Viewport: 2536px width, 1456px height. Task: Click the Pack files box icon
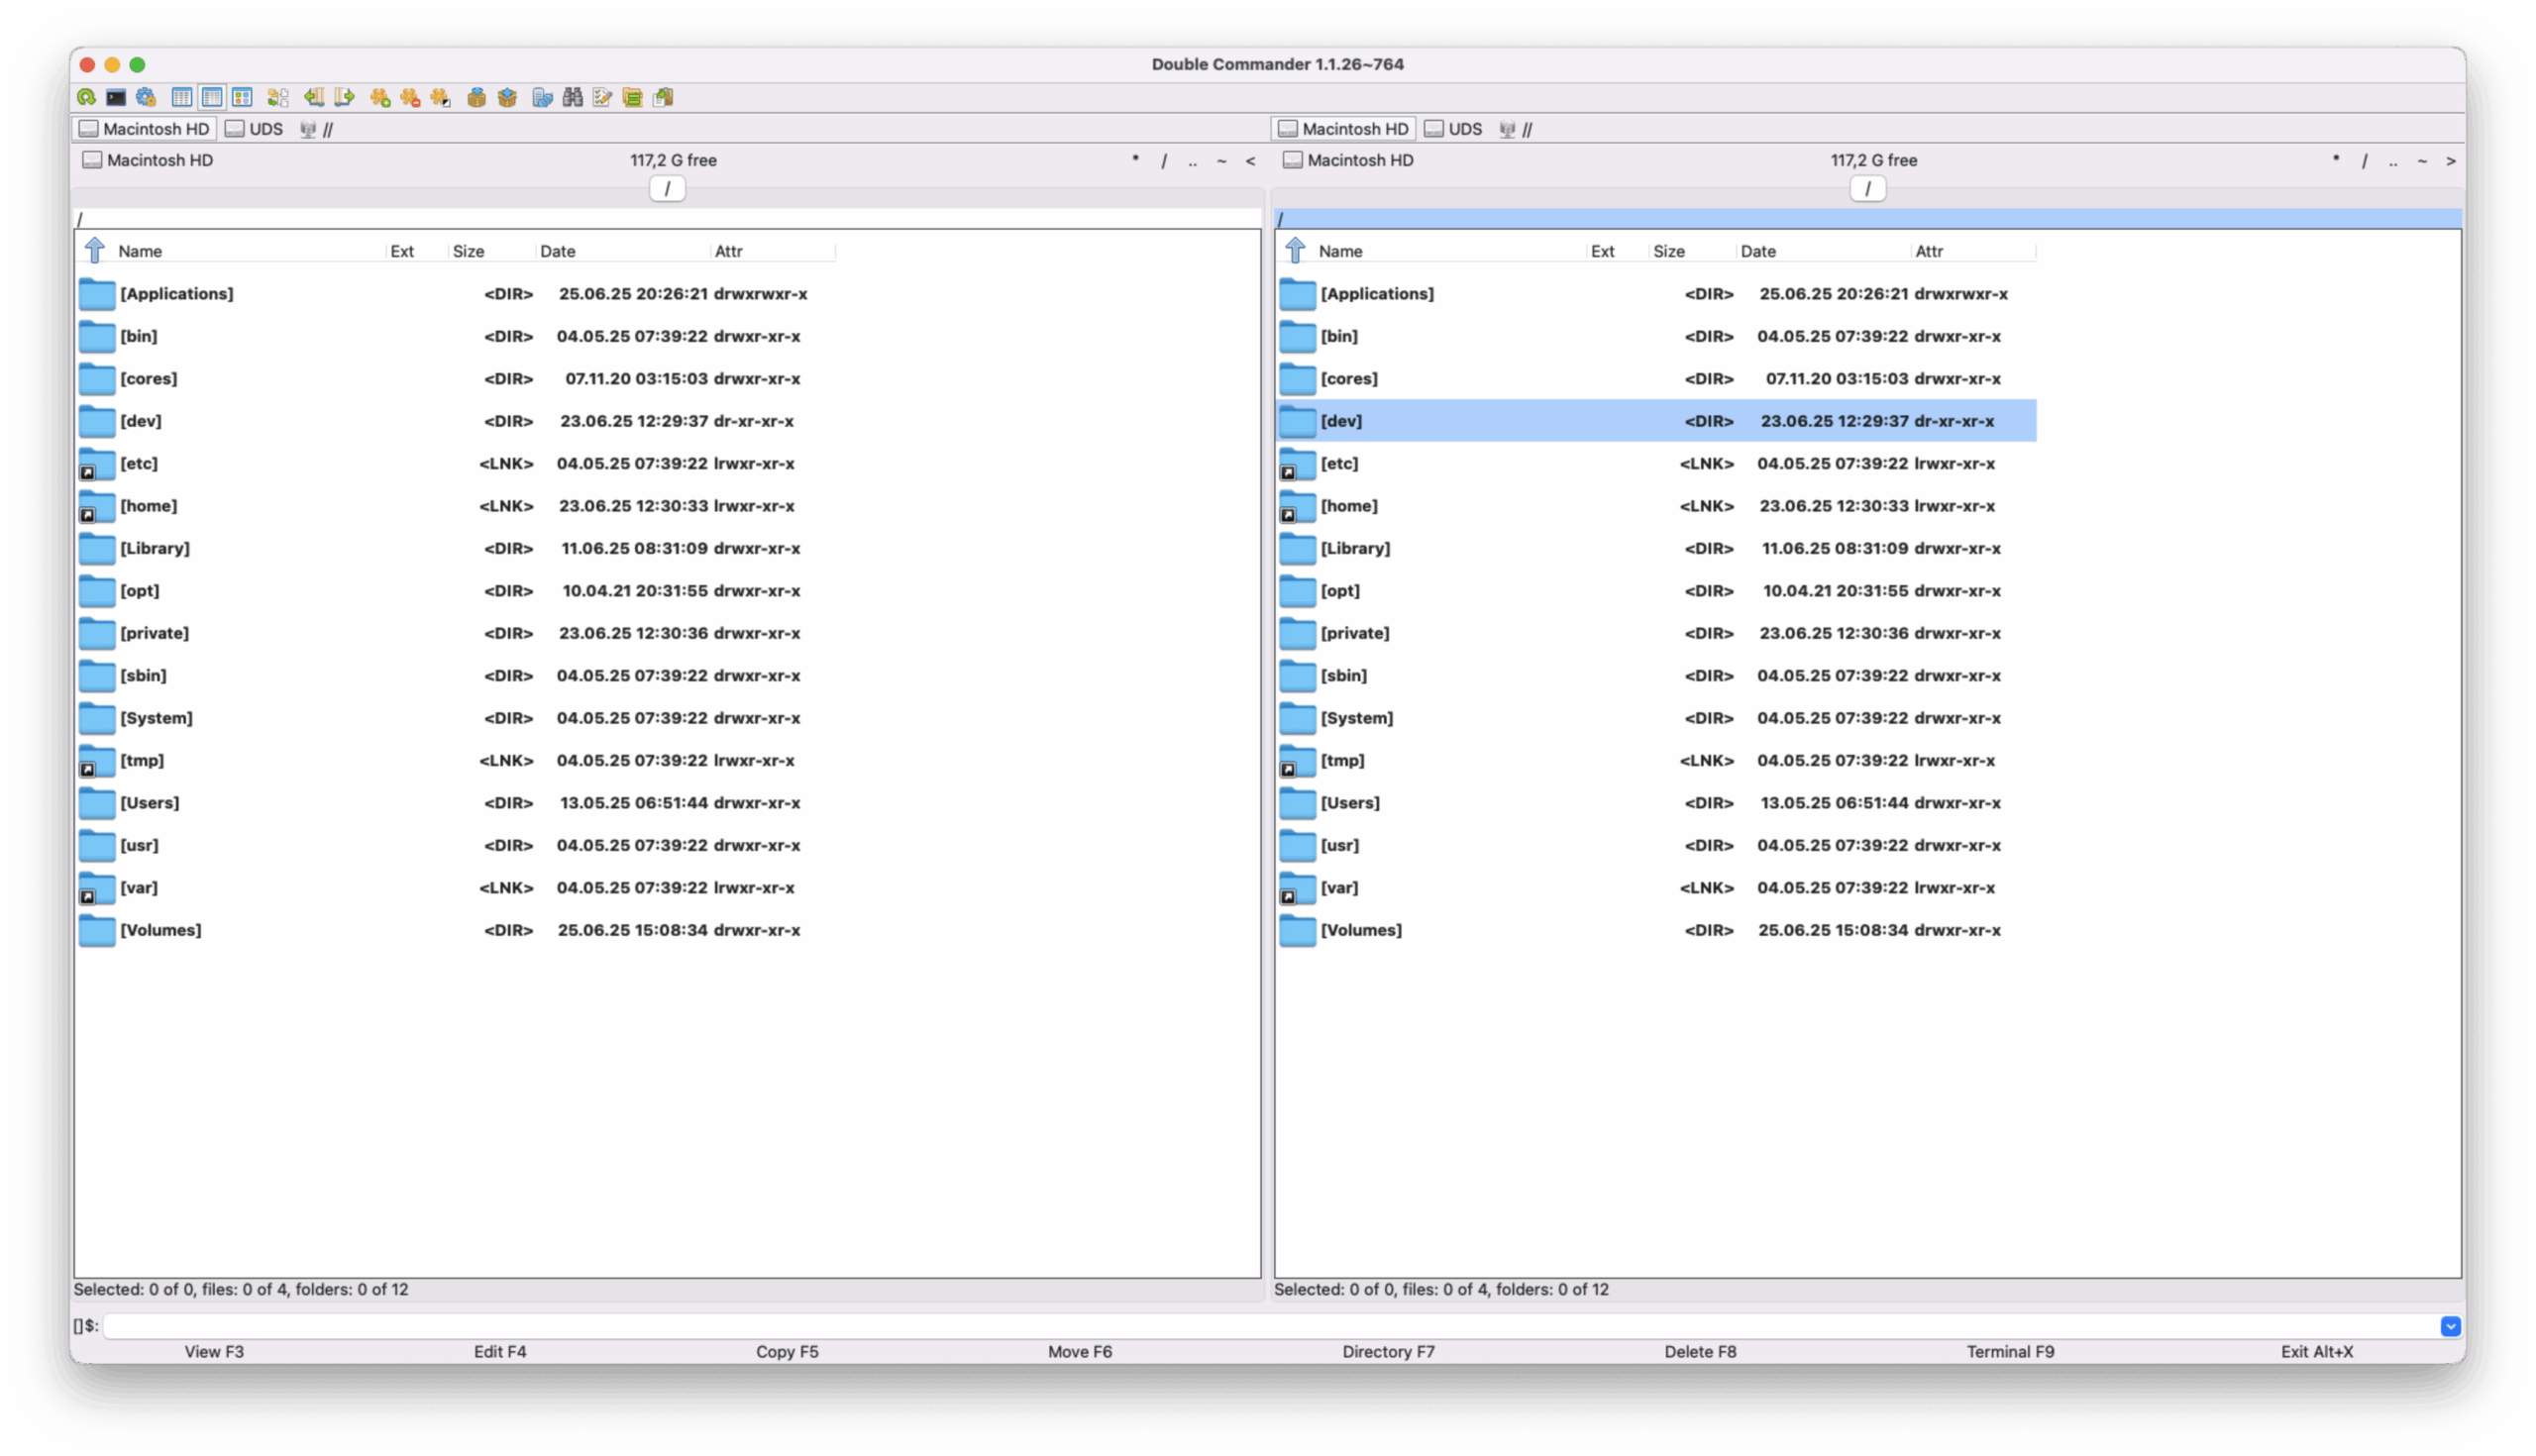[x=477, y=97]
